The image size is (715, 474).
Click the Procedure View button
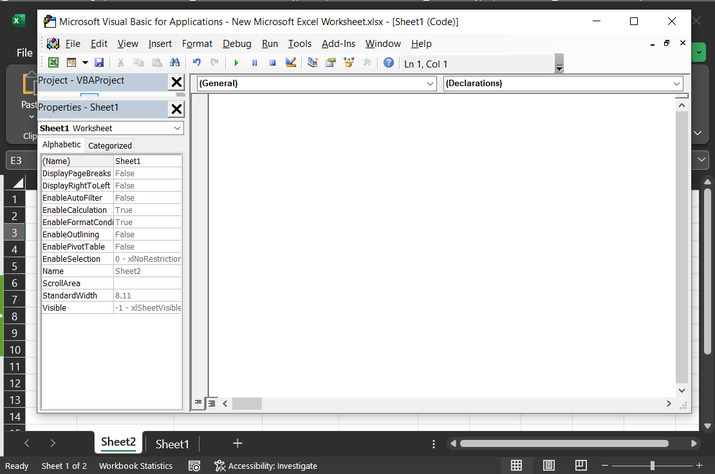[198, 403]
